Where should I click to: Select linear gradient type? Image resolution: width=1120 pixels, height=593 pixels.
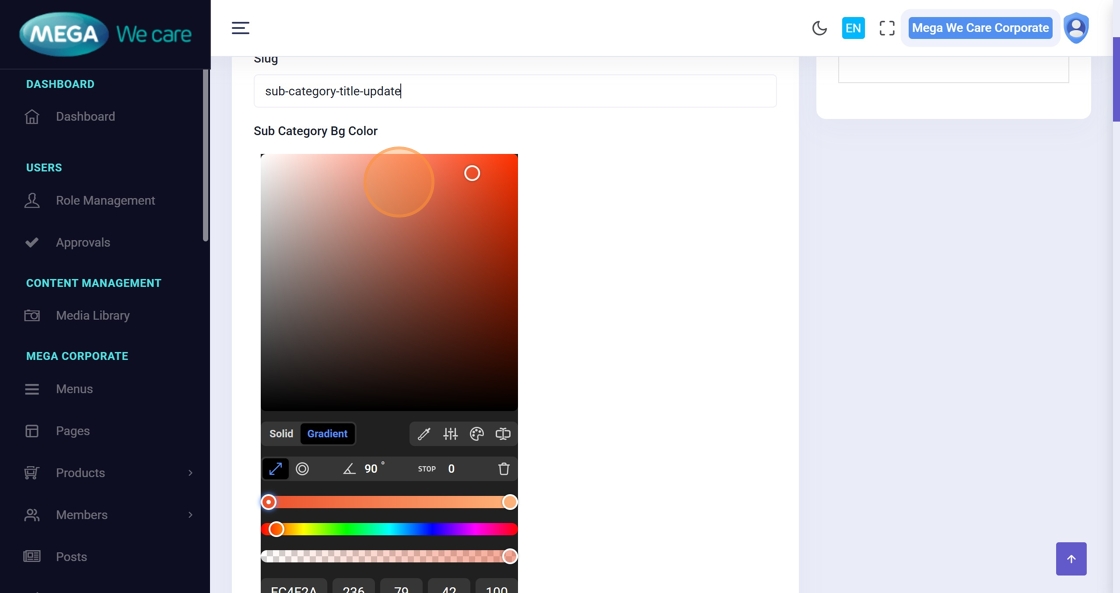point(275,469)
